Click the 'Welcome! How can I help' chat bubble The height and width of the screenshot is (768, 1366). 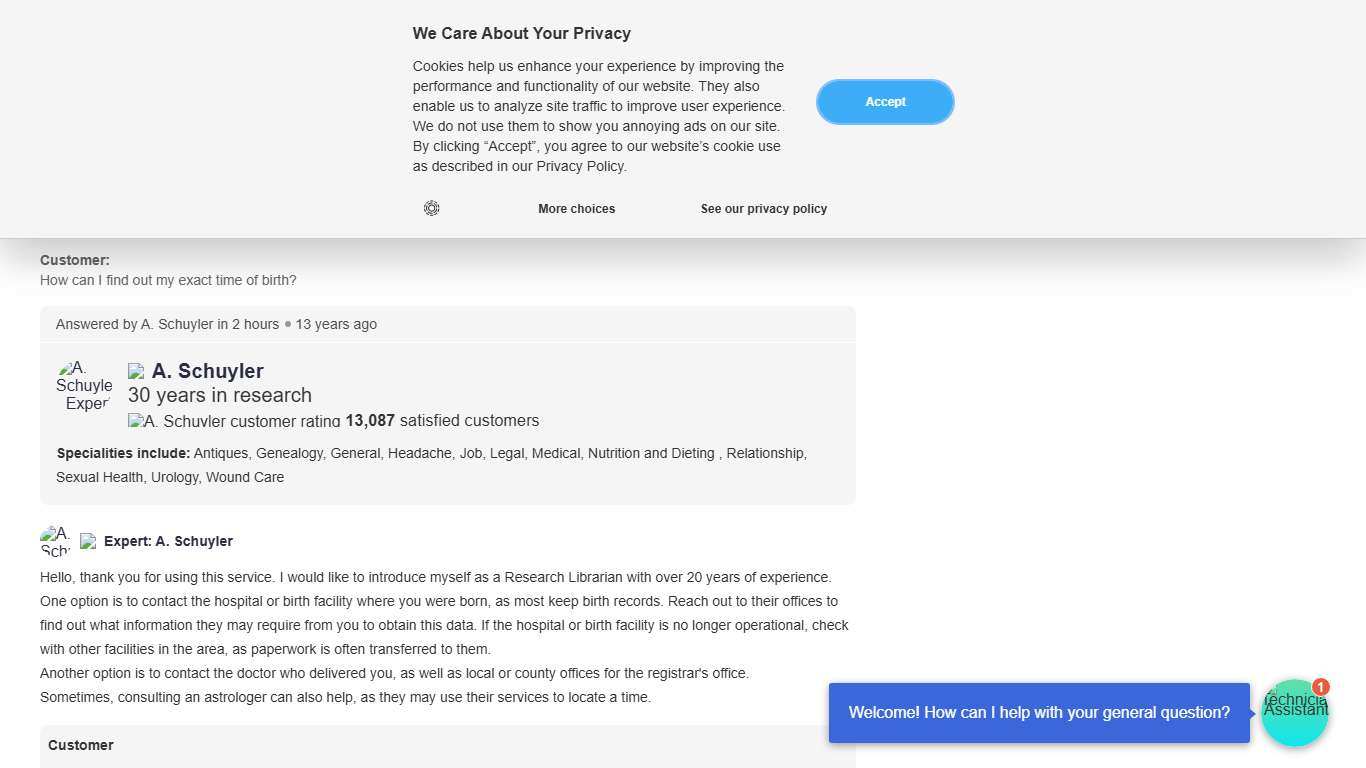(1039, 713)
